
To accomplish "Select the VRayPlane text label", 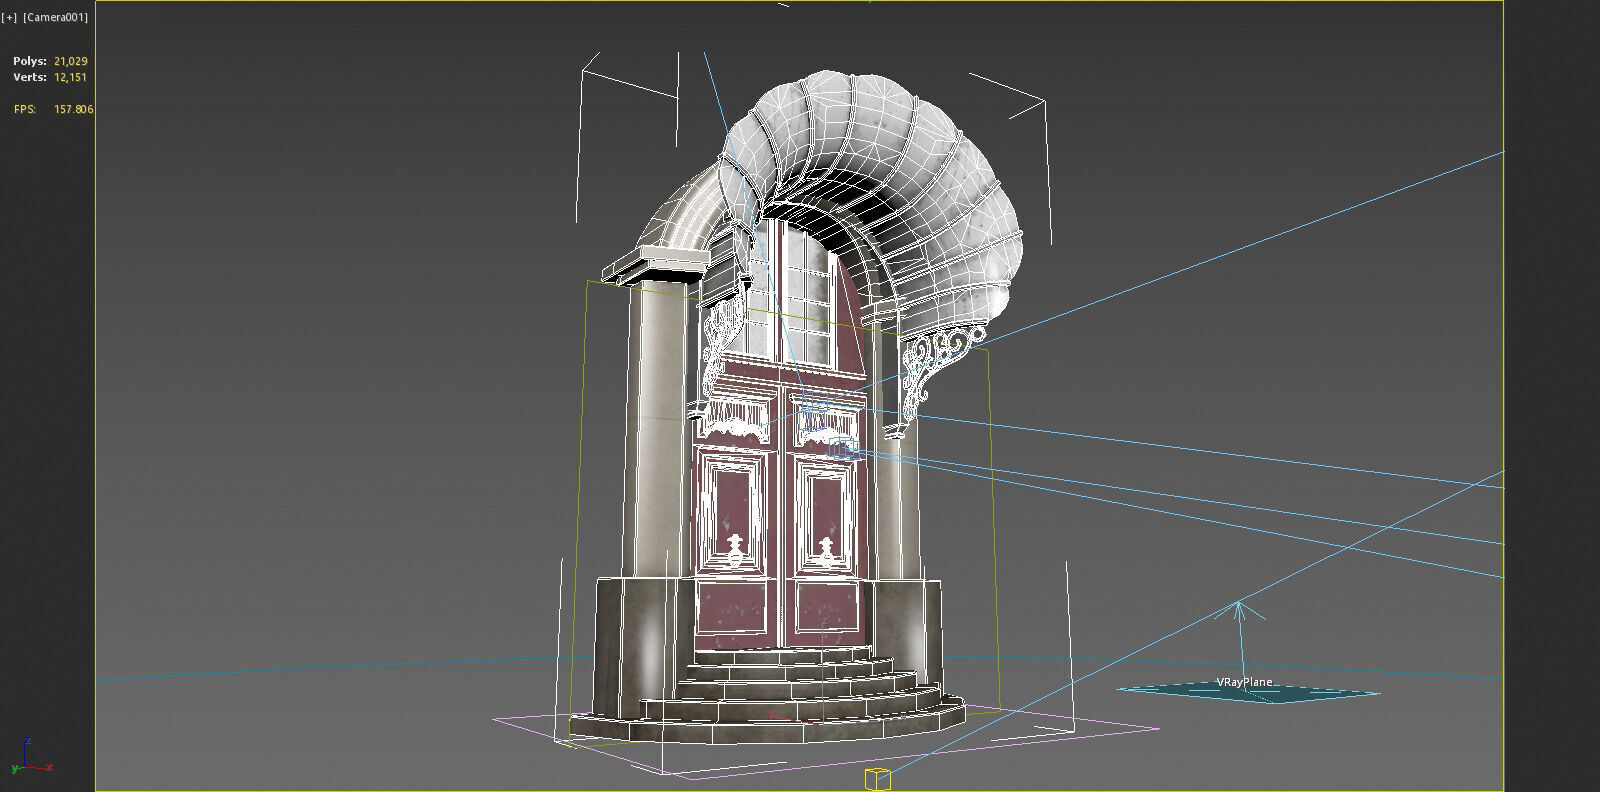I will [x=1244, y=682].
